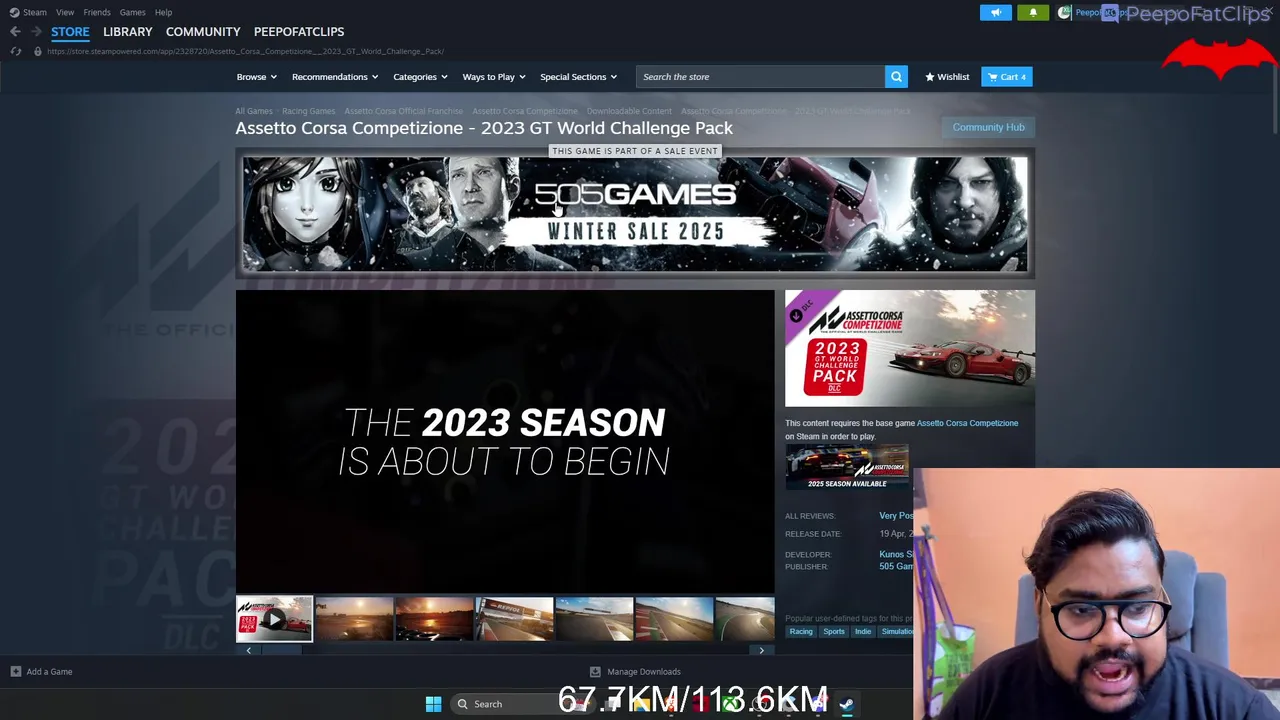Open Manage Downloads at the bottom

coord(635,672)
